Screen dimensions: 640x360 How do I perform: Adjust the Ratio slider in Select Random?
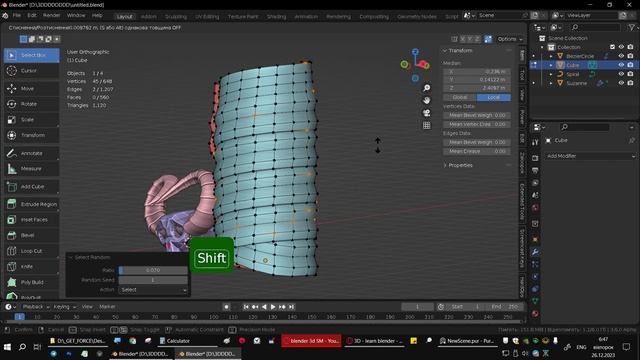153,270
